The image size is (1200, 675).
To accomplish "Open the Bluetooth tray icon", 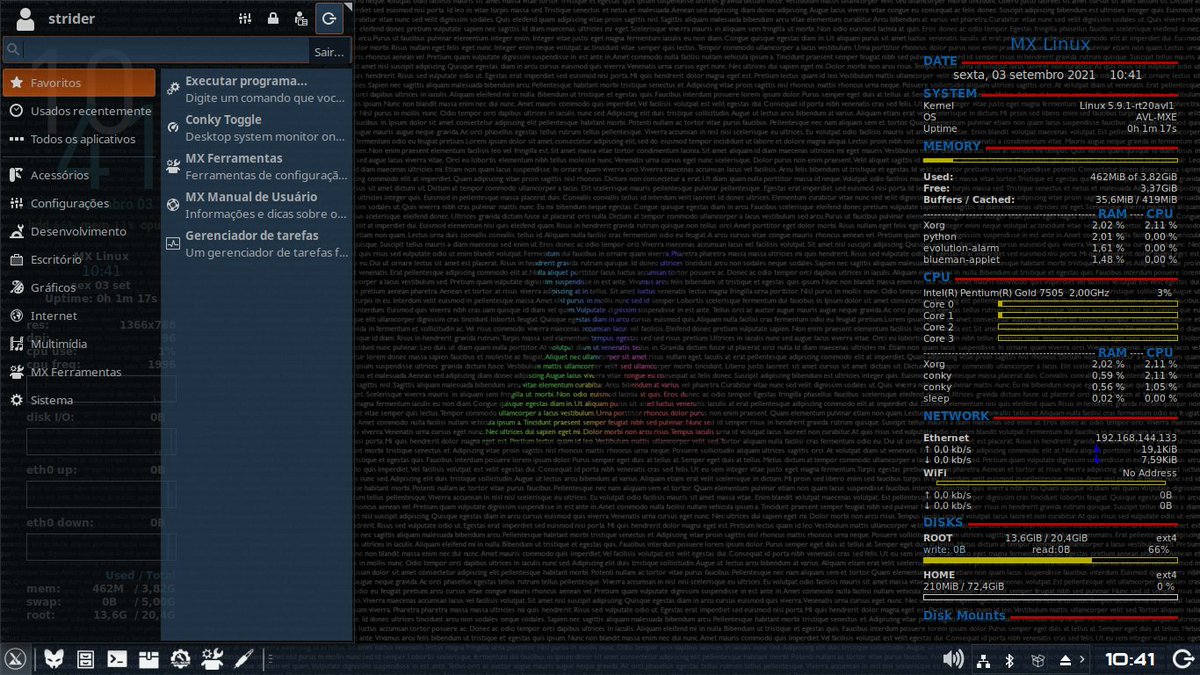I will (1010, 660).
